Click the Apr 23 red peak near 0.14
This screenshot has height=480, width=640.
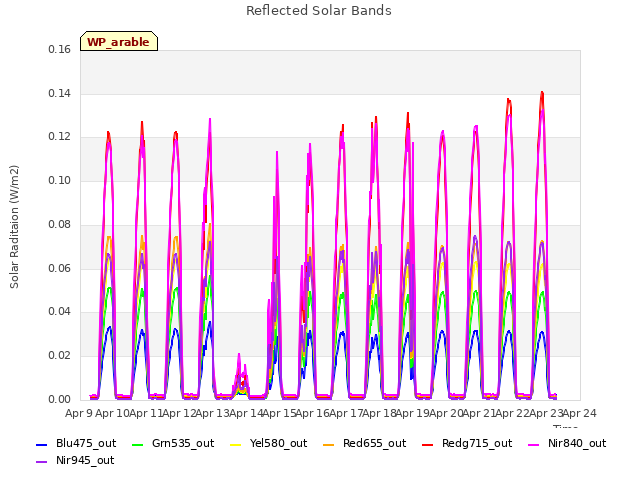tap(542, 94)
